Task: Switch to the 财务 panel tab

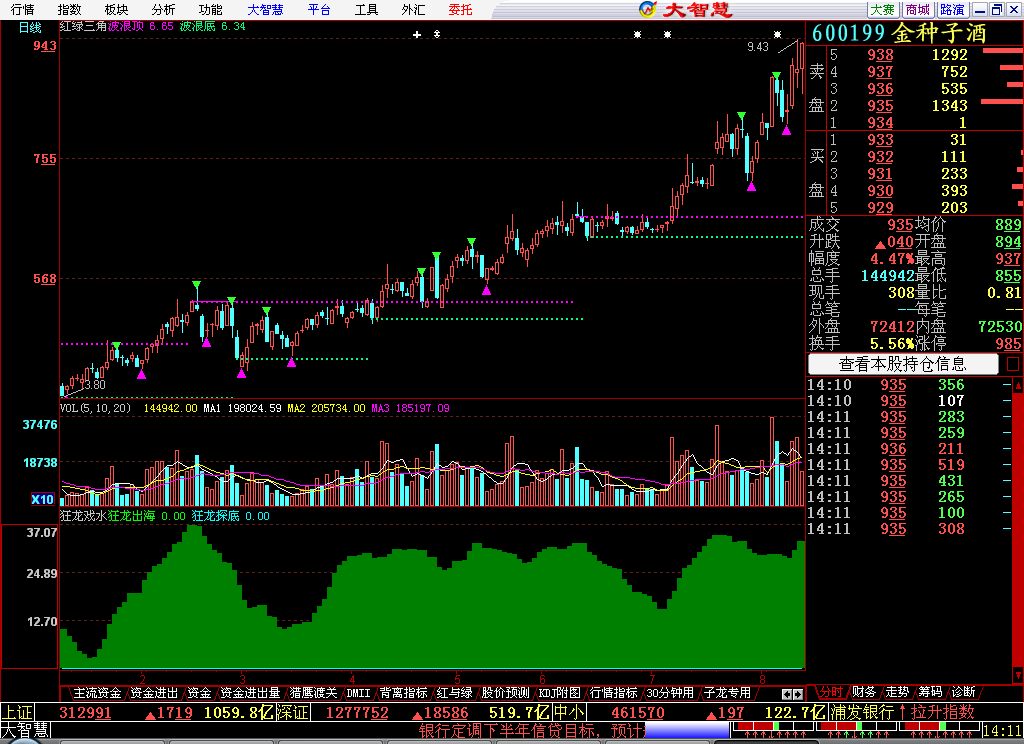Action: click(x=863, y=692)
